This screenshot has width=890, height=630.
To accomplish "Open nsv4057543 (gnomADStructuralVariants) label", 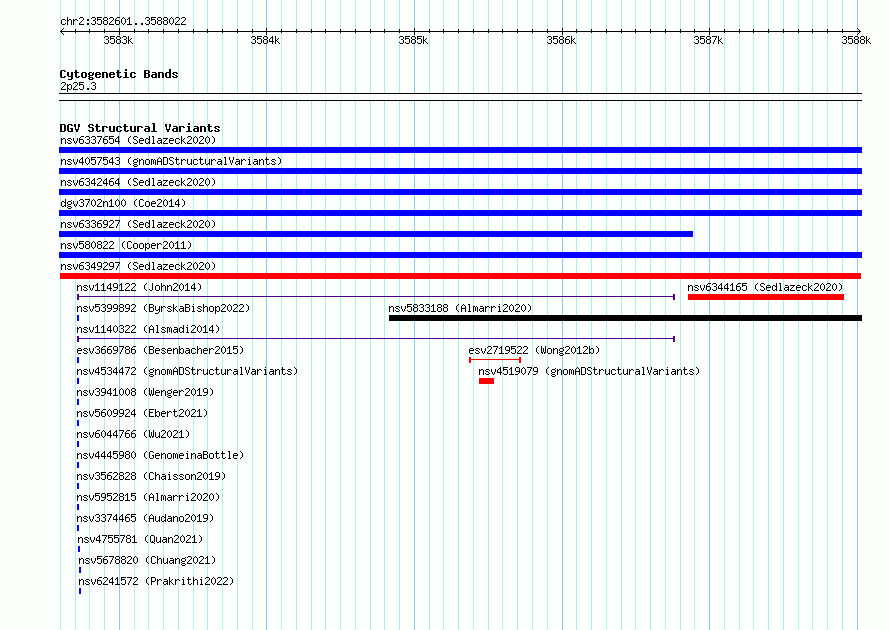I will coord(171,161).
